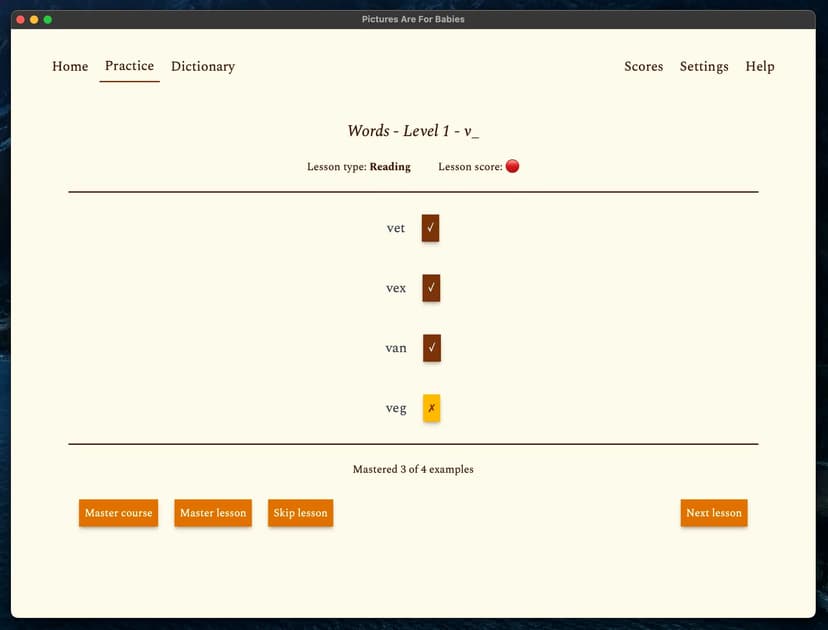This screenshot has height=630, width=828.
Task: Select the word veg from the list
Action: (395, 408)
